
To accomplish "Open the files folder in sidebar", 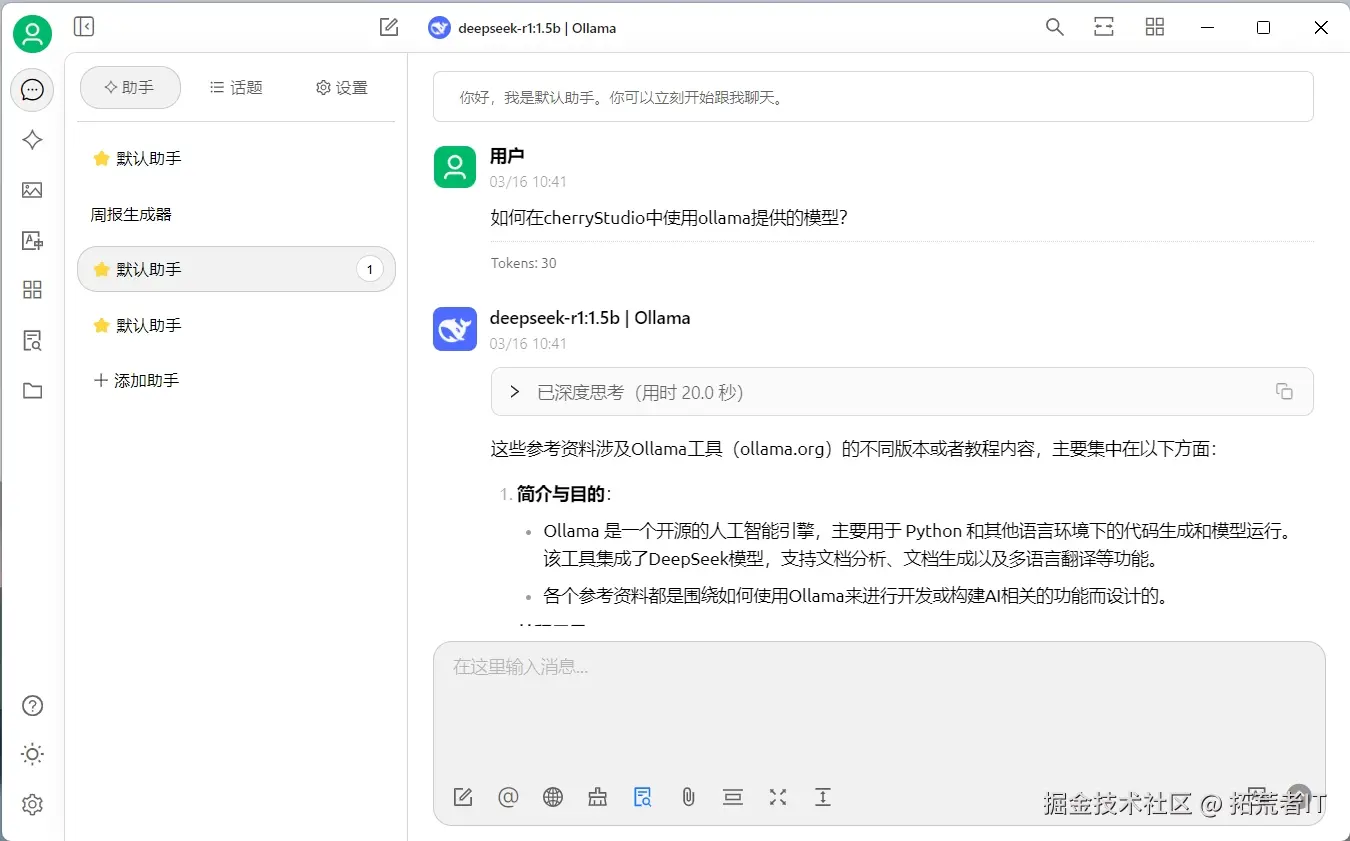I will [32, 390].
